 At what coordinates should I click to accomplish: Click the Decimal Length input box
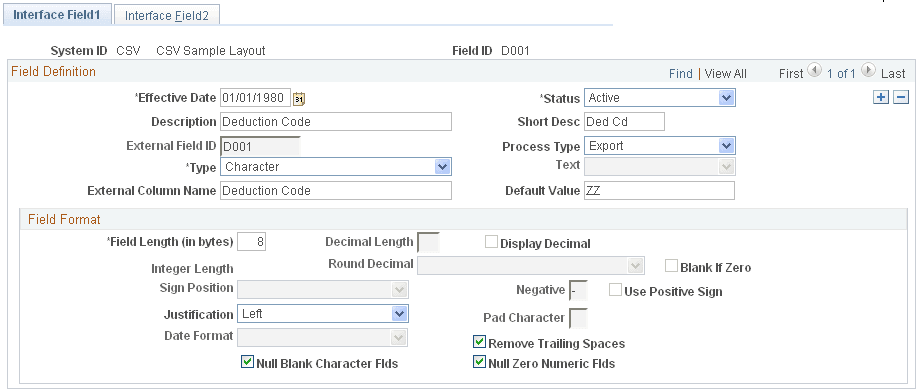[428, 242]
